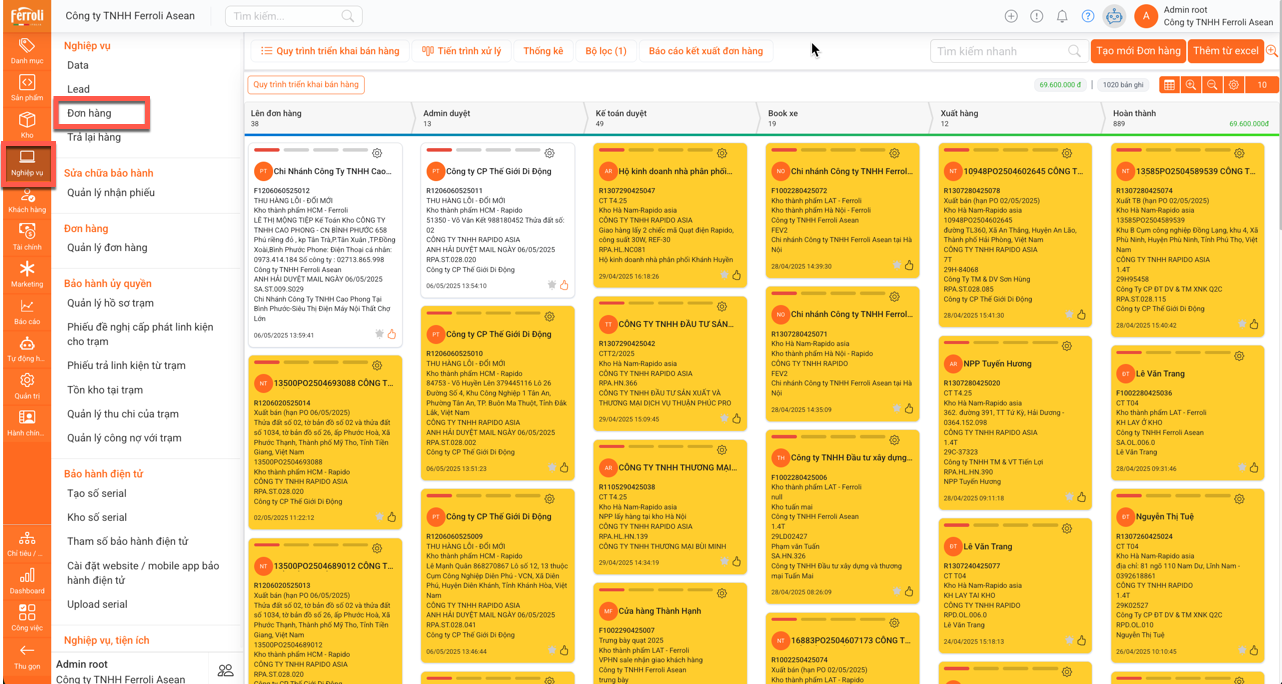Open the Khách hàng sidebar module
The image size is (1282, 684).
tap(27, 201)
